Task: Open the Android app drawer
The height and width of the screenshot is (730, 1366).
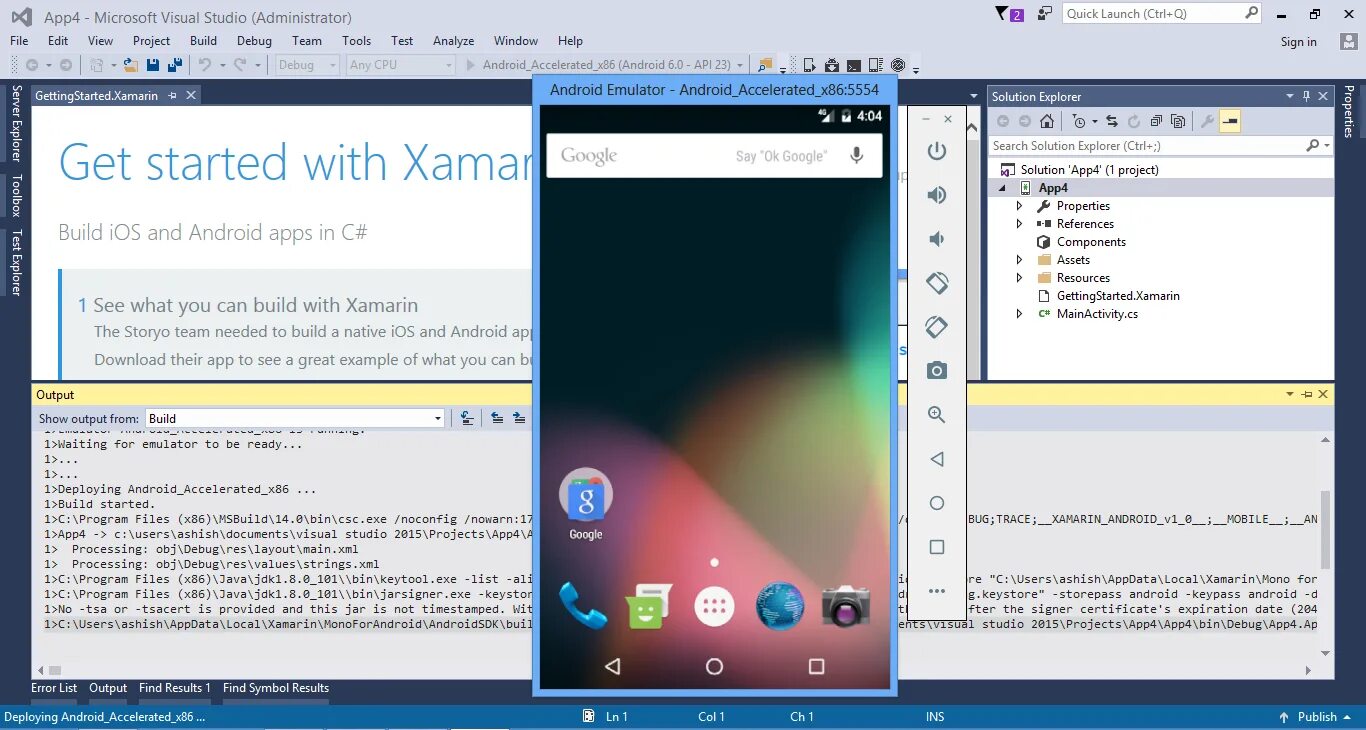Action: coord(714,606)
